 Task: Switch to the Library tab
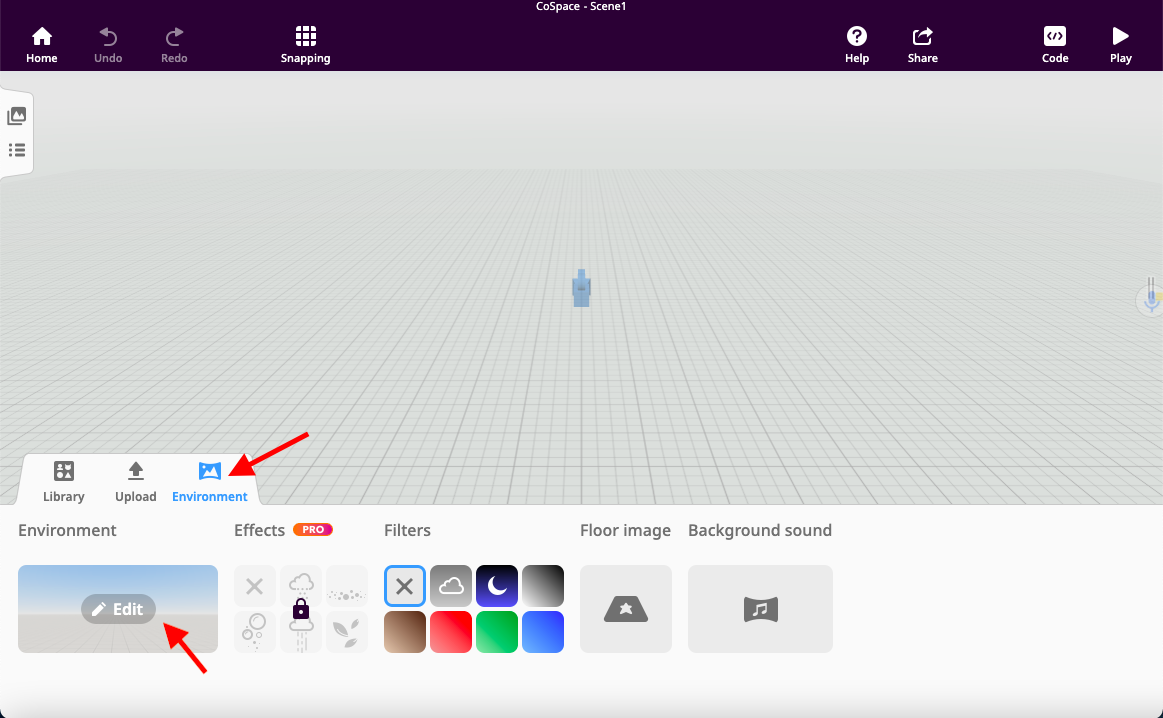(63, 481)
